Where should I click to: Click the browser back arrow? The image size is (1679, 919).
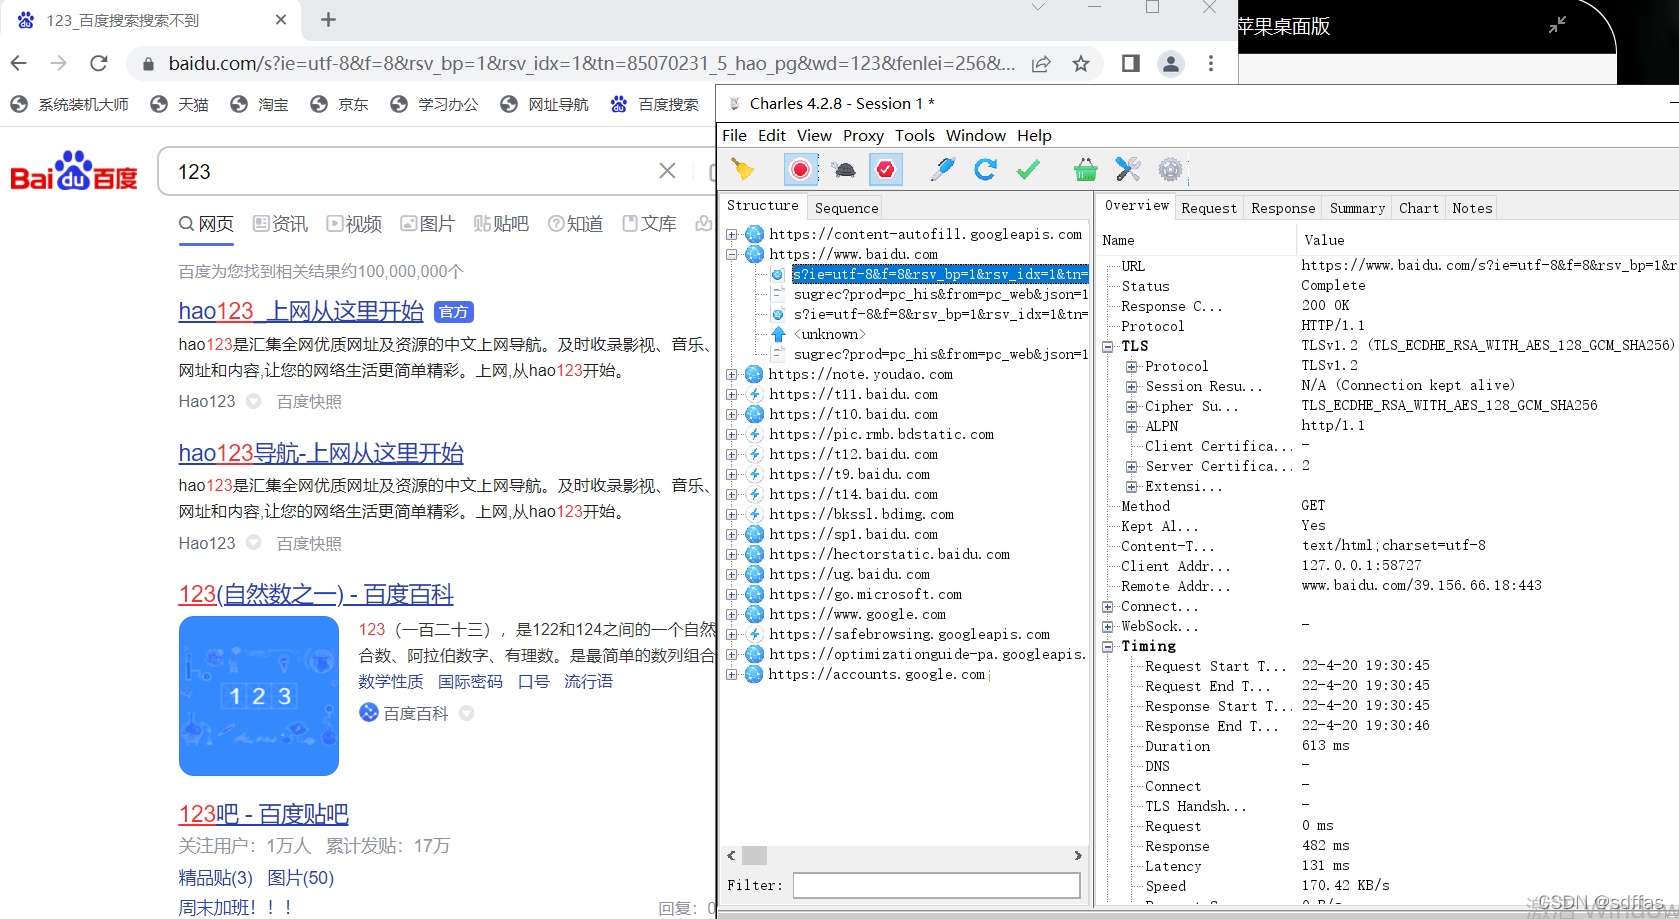coord(18,63)
